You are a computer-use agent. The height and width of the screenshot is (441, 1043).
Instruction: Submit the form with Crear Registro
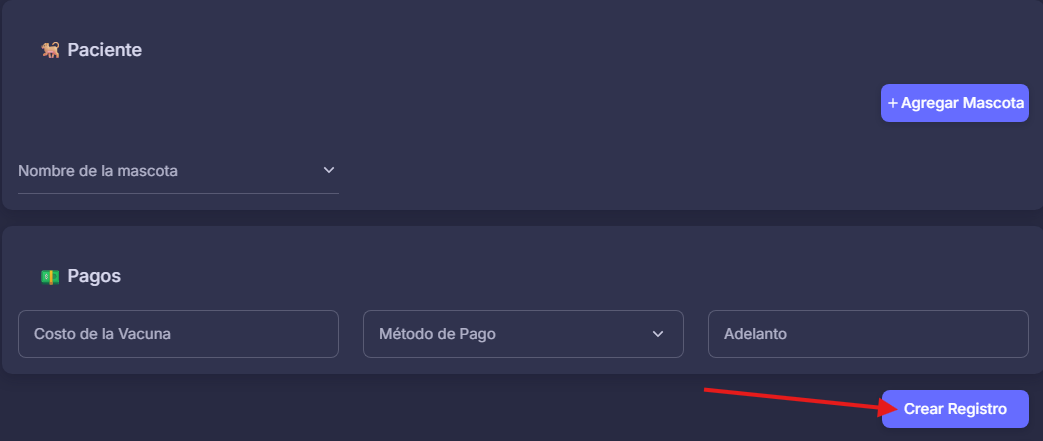pyautogui.click(x=955, y=409)
